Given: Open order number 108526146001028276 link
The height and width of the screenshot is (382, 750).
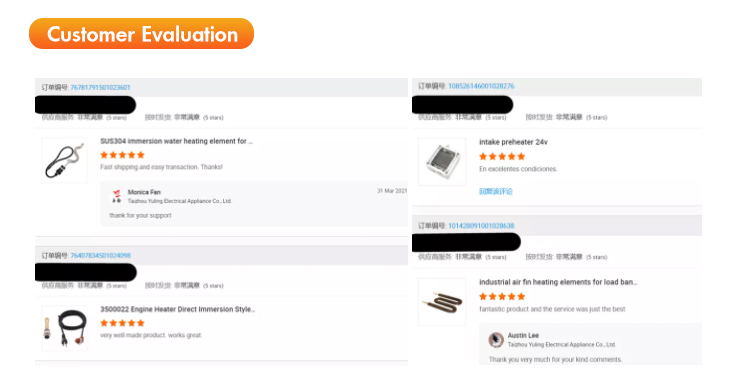Looking at the screenshot, I should [x=481, y=86].
